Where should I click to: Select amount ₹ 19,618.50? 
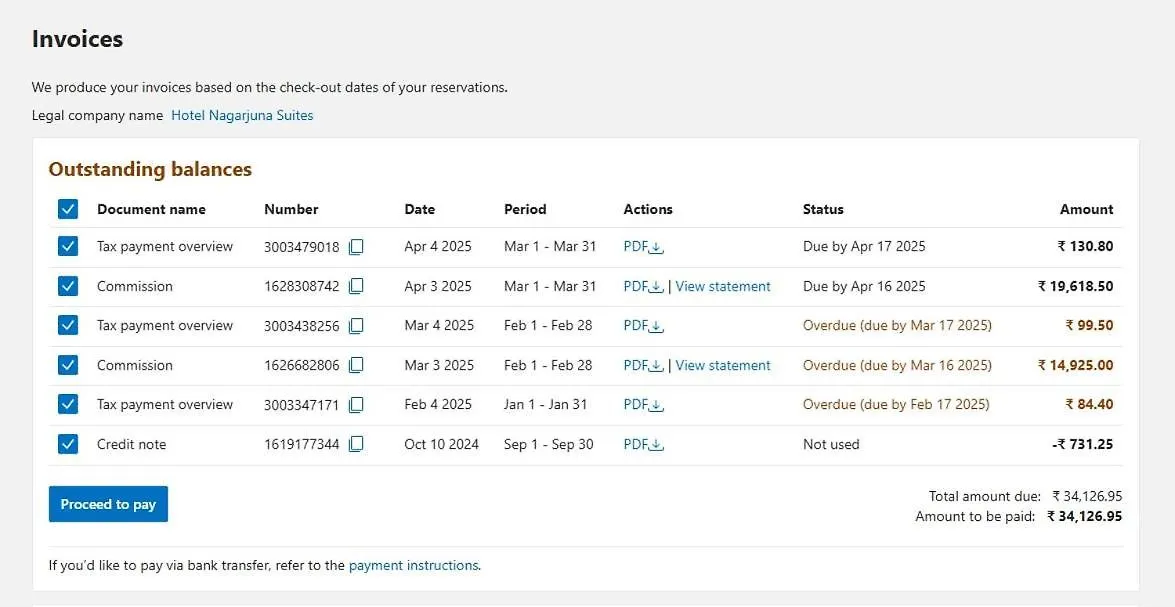pos(1075,286)
